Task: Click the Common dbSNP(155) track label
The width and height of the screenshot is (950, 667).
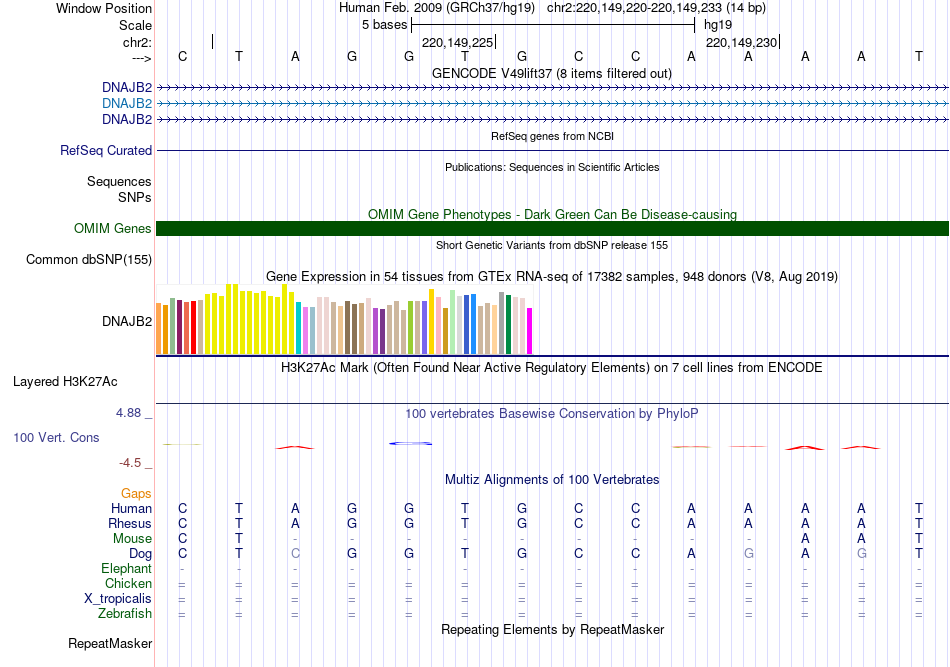Action: (89, 259)
